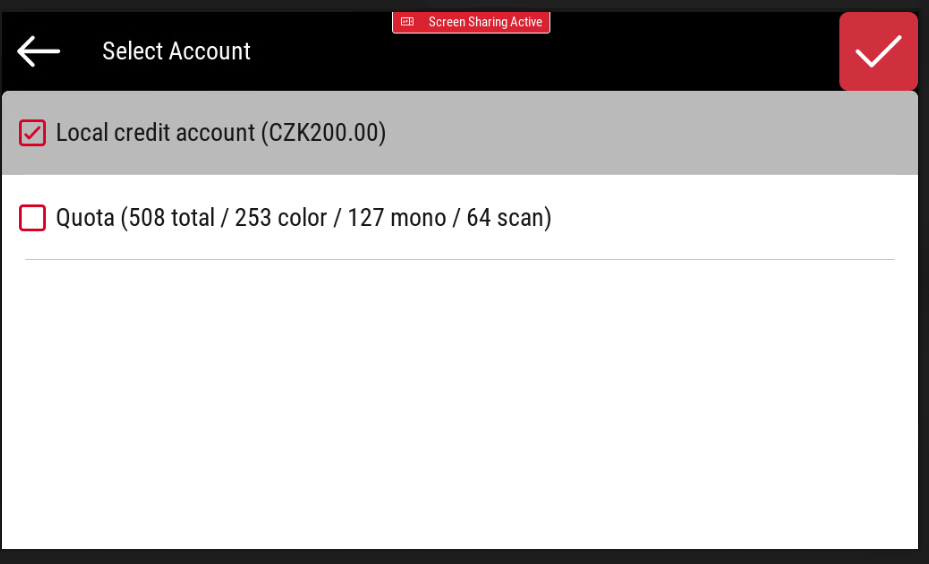Click the CZK200.00 credit balance
This screenshot has height=564, width=929.
[x=325, y=133]
